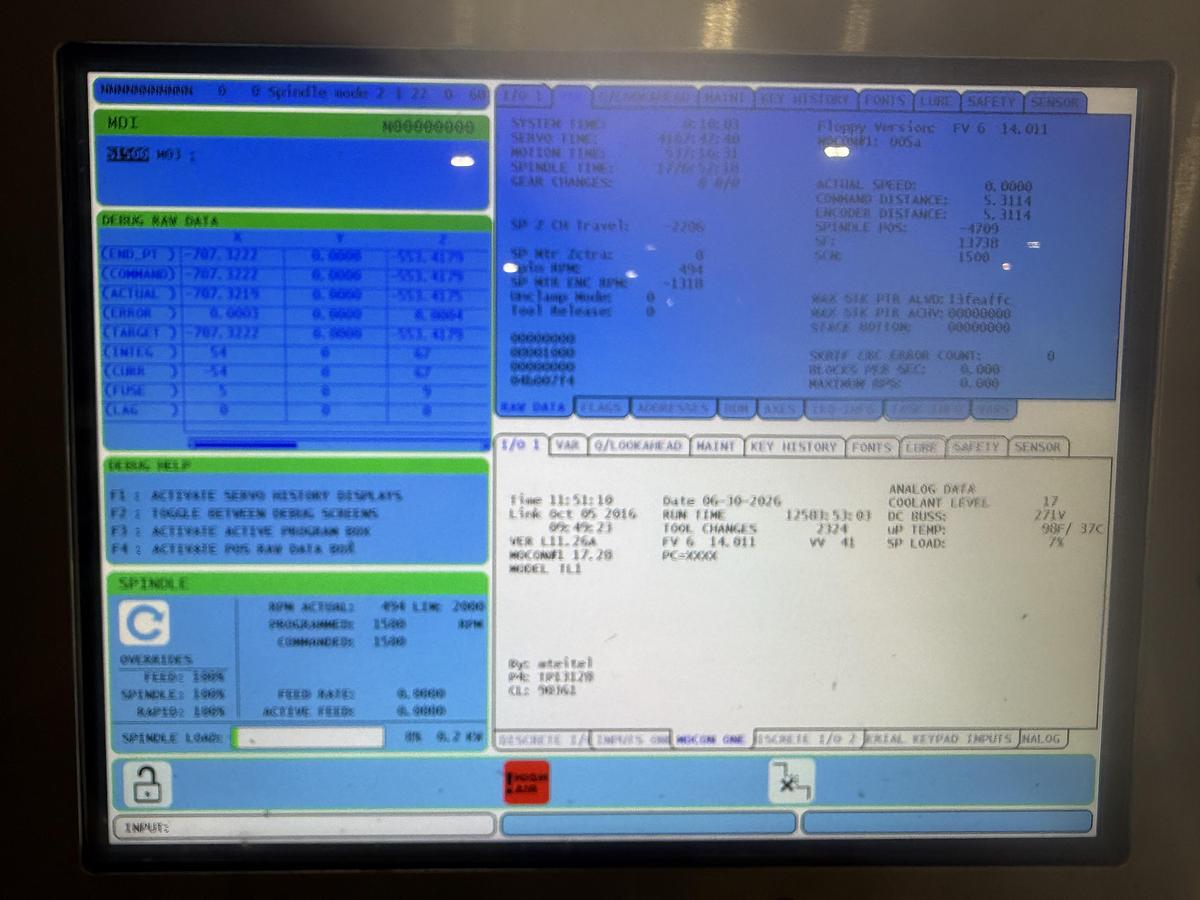
Task: Click the jog axis status icon
Action: pyautogui.click(x=791, y=781)
